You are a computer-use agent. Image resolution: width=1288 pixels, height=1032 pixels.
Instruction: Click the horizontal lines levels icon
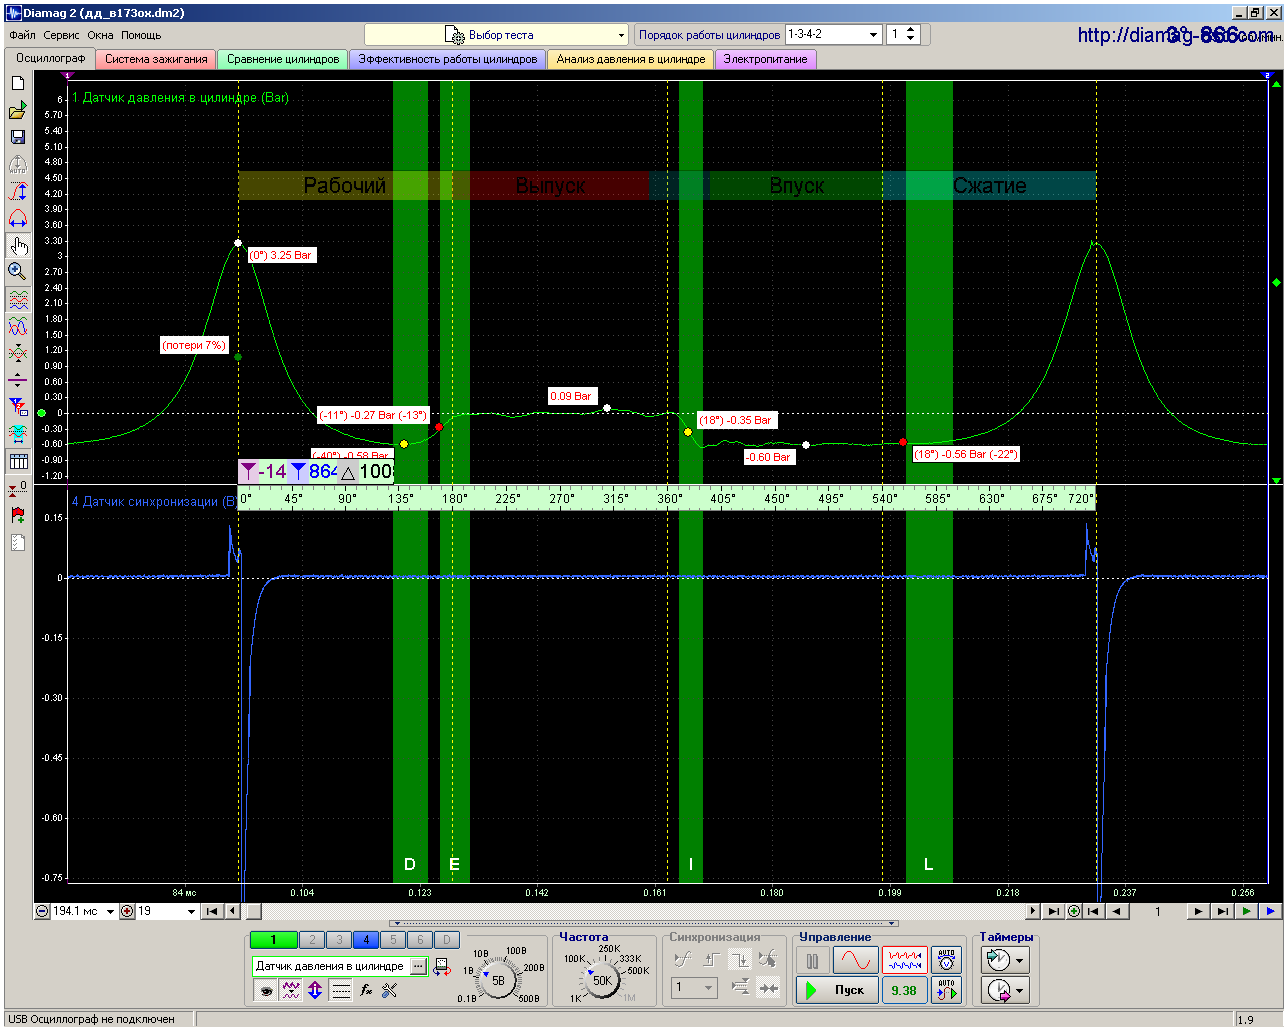point(341,991)
